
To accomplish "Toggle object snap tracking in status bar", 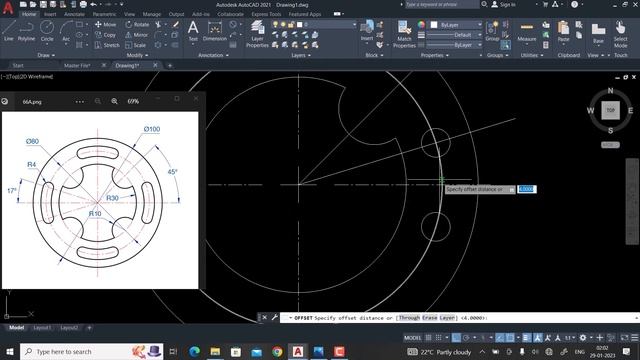I will 500,338.
